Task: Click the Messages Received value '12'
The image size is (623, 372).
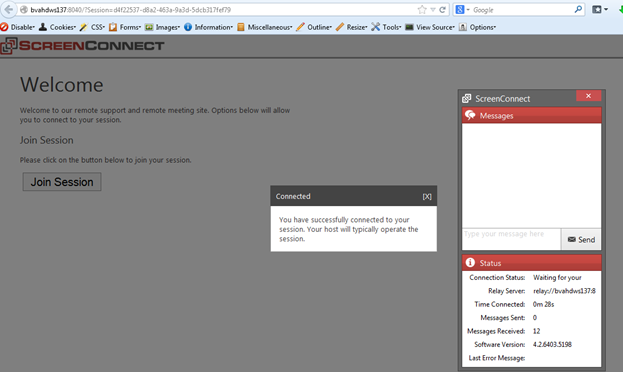Action: click(x=536, y=331)
